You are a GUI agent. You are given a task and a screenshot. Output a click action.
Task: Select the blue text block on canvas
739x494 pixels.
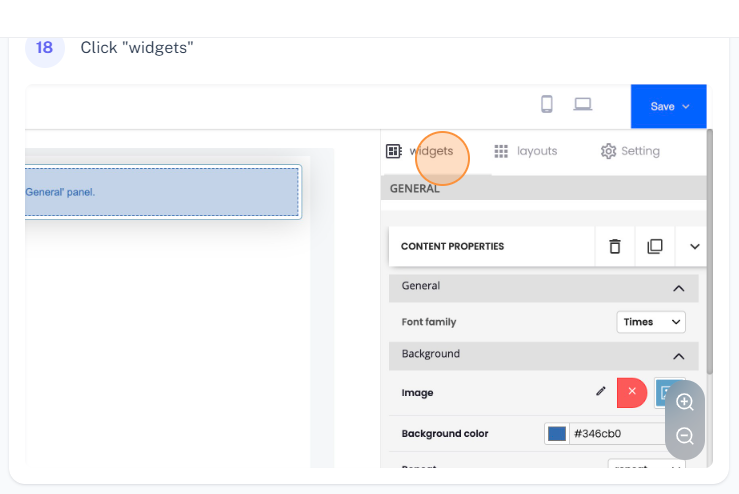click(x=162, y=192)
